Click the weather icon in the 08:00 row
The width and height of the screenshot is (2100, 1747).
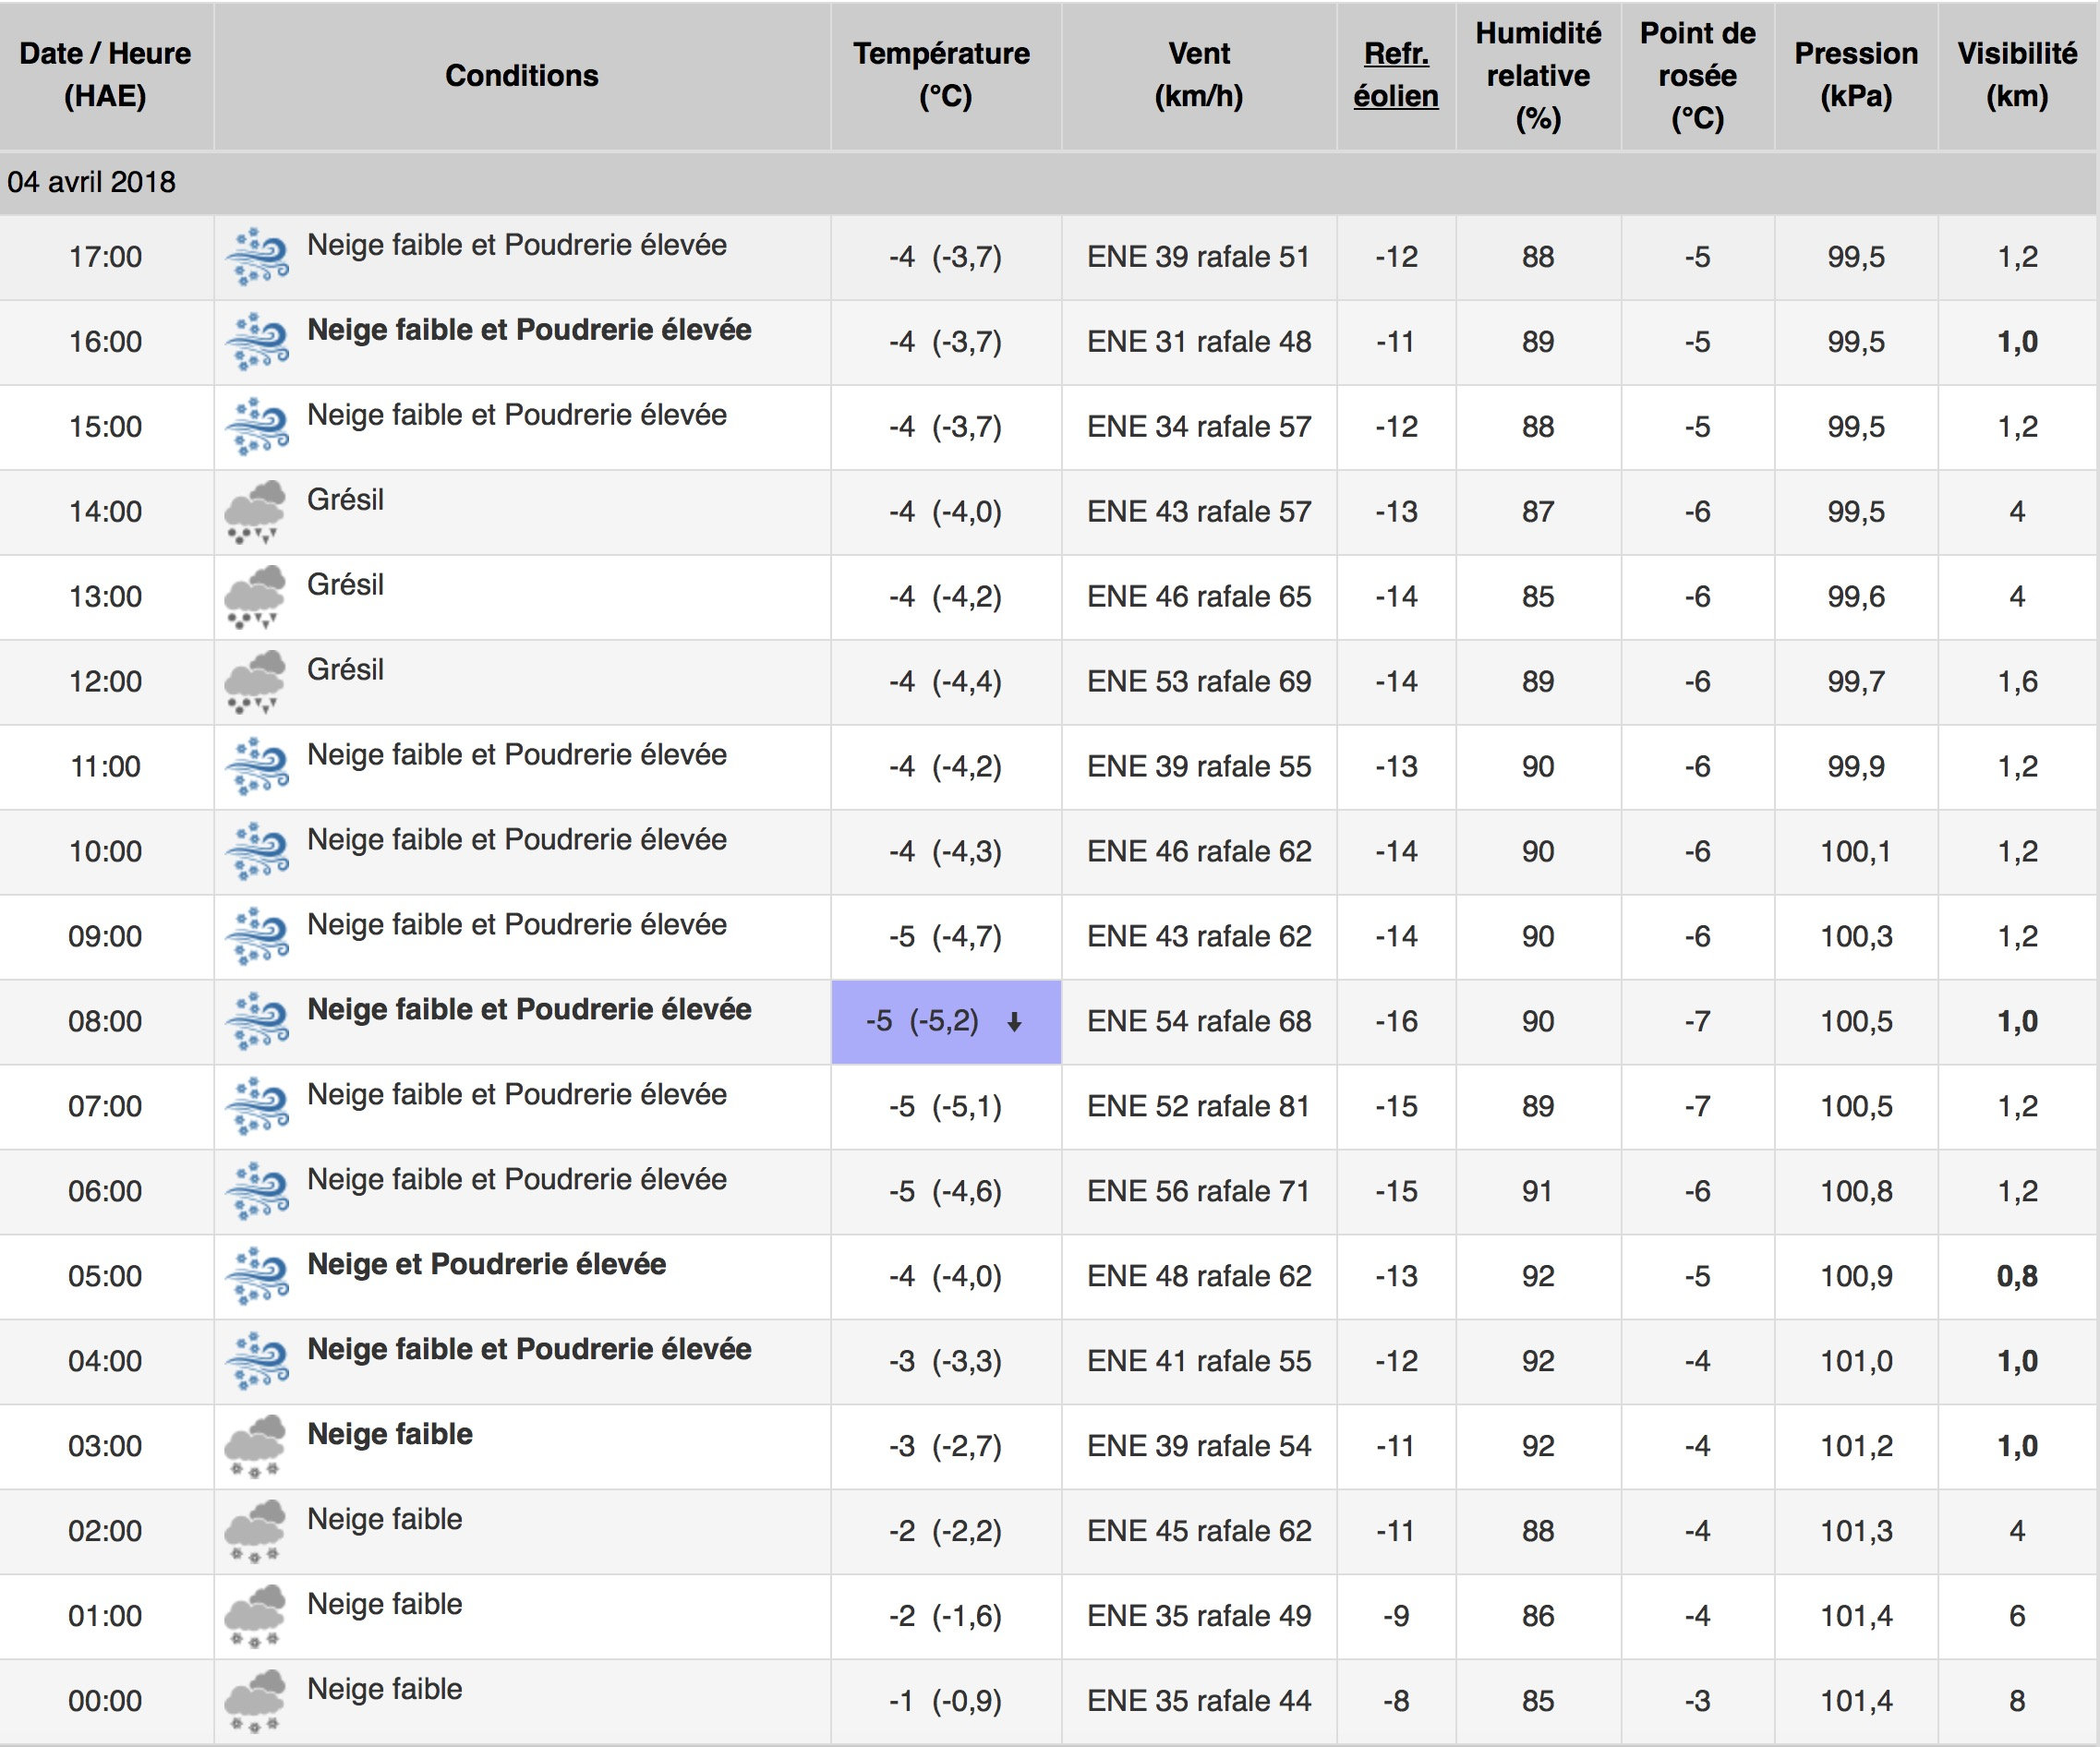tap(257, 1022)
